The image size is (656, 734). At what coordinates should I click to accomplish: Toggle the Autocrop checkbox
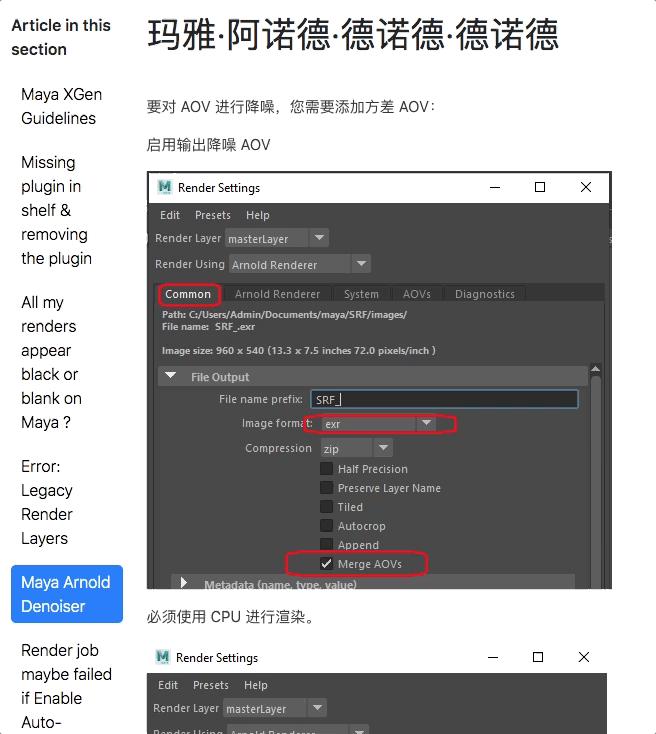pos(326,526)
